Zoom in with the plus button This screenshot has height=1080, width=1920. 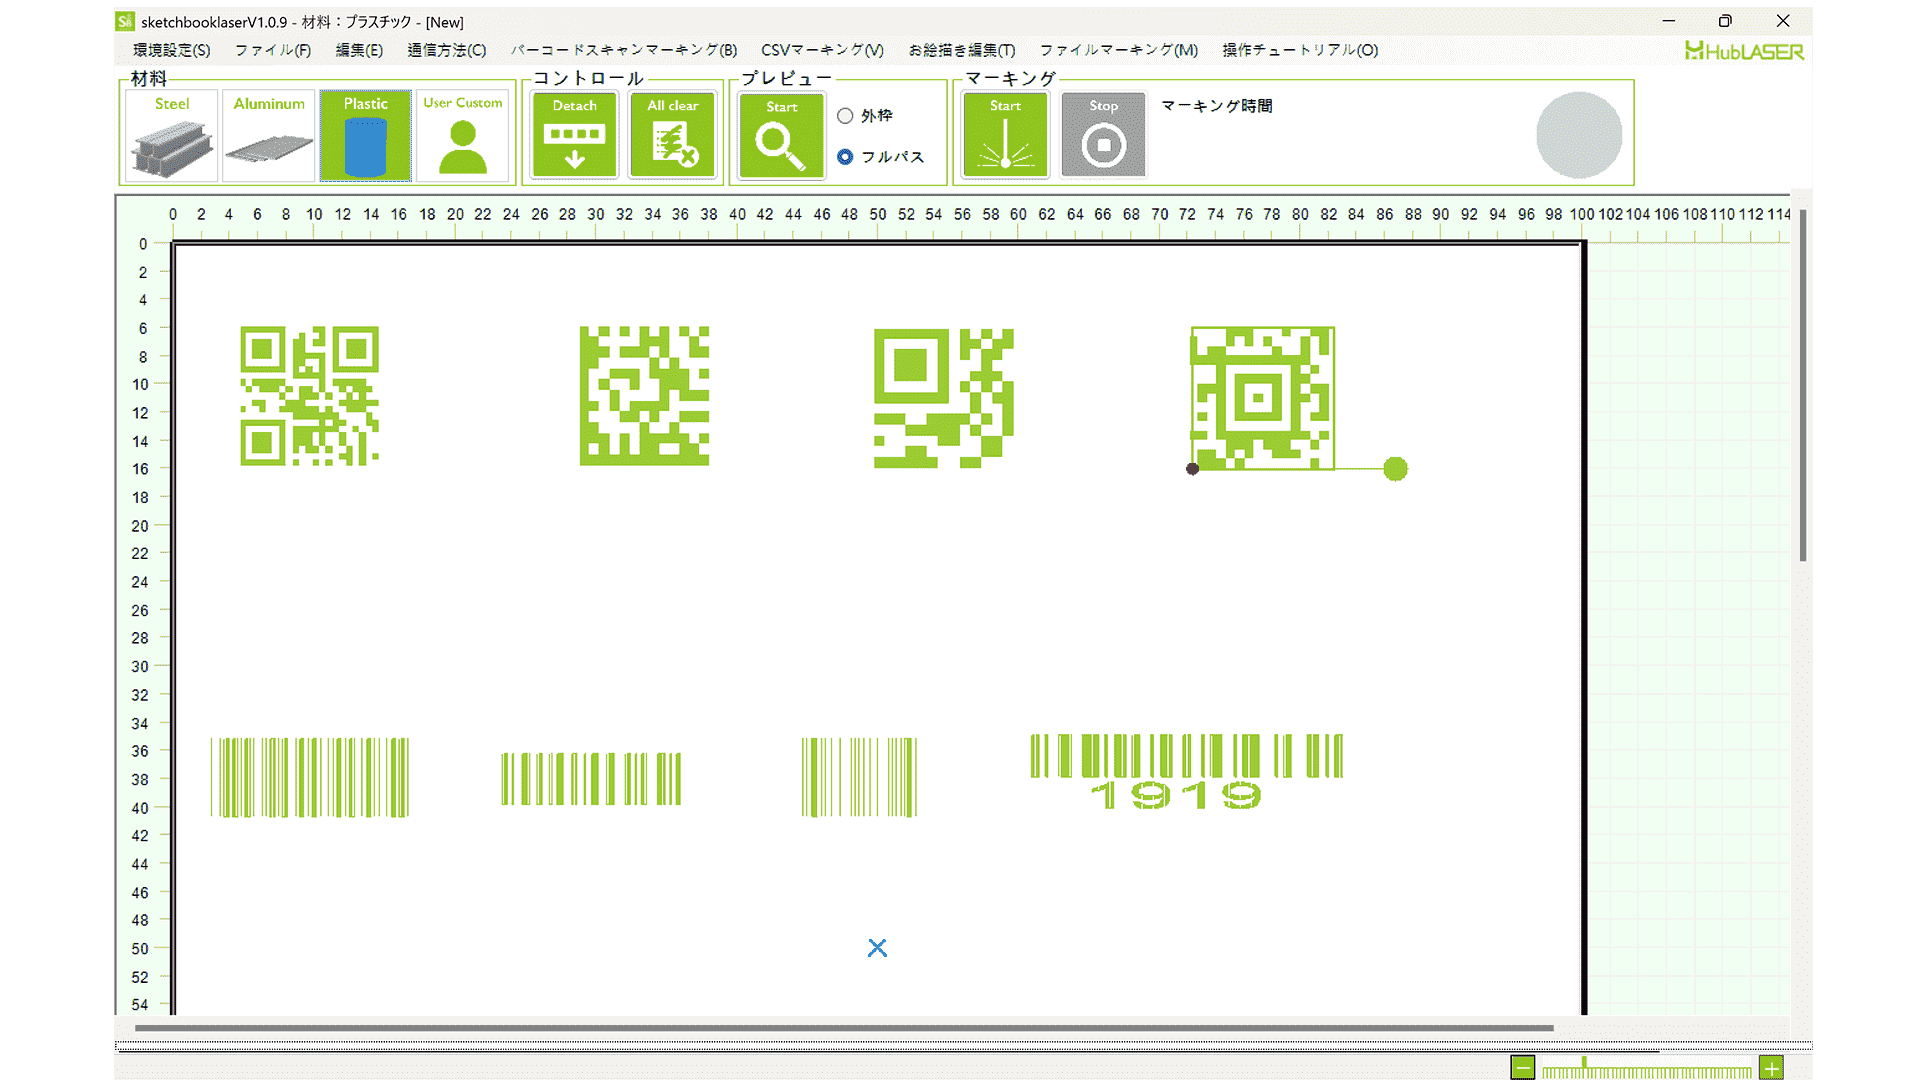1771,1068
